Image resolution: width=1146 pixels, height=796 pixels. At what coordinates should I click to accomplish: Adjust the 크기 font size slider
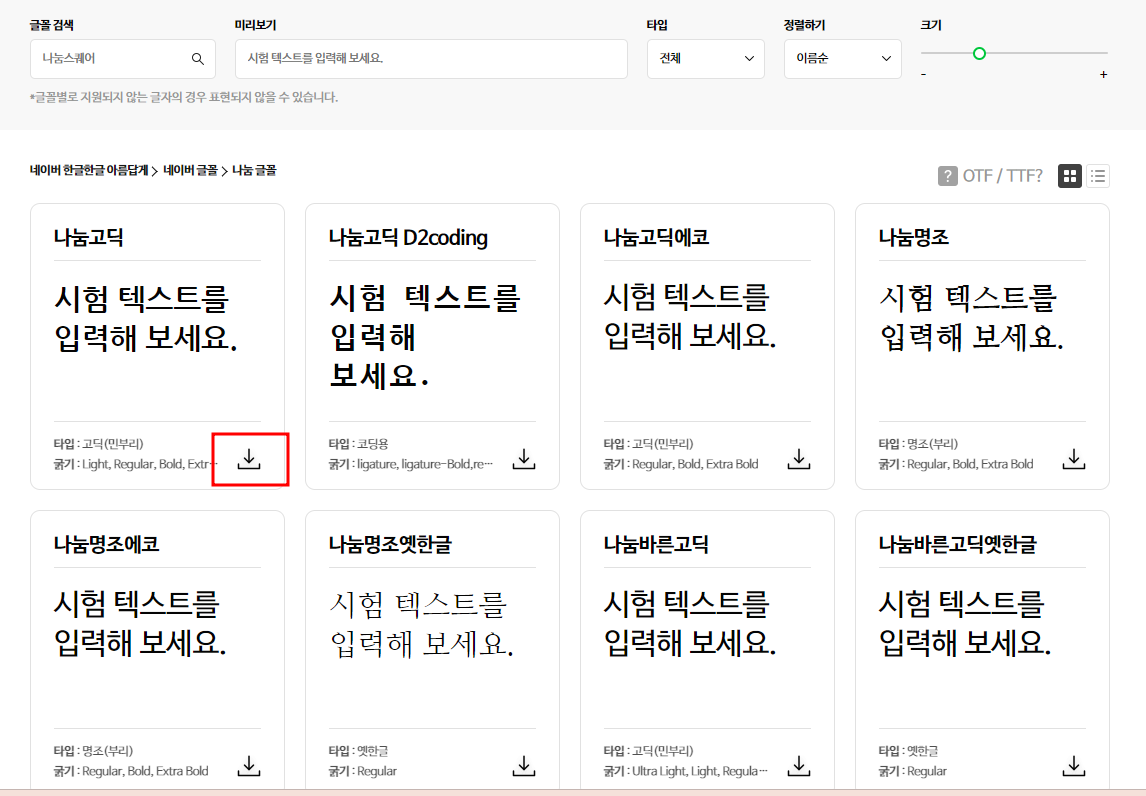click(980, 54)
